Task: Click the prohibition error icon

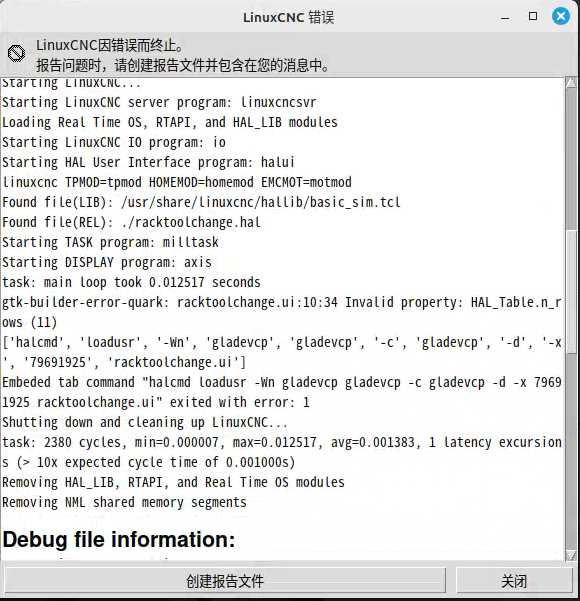Action: 16,53
